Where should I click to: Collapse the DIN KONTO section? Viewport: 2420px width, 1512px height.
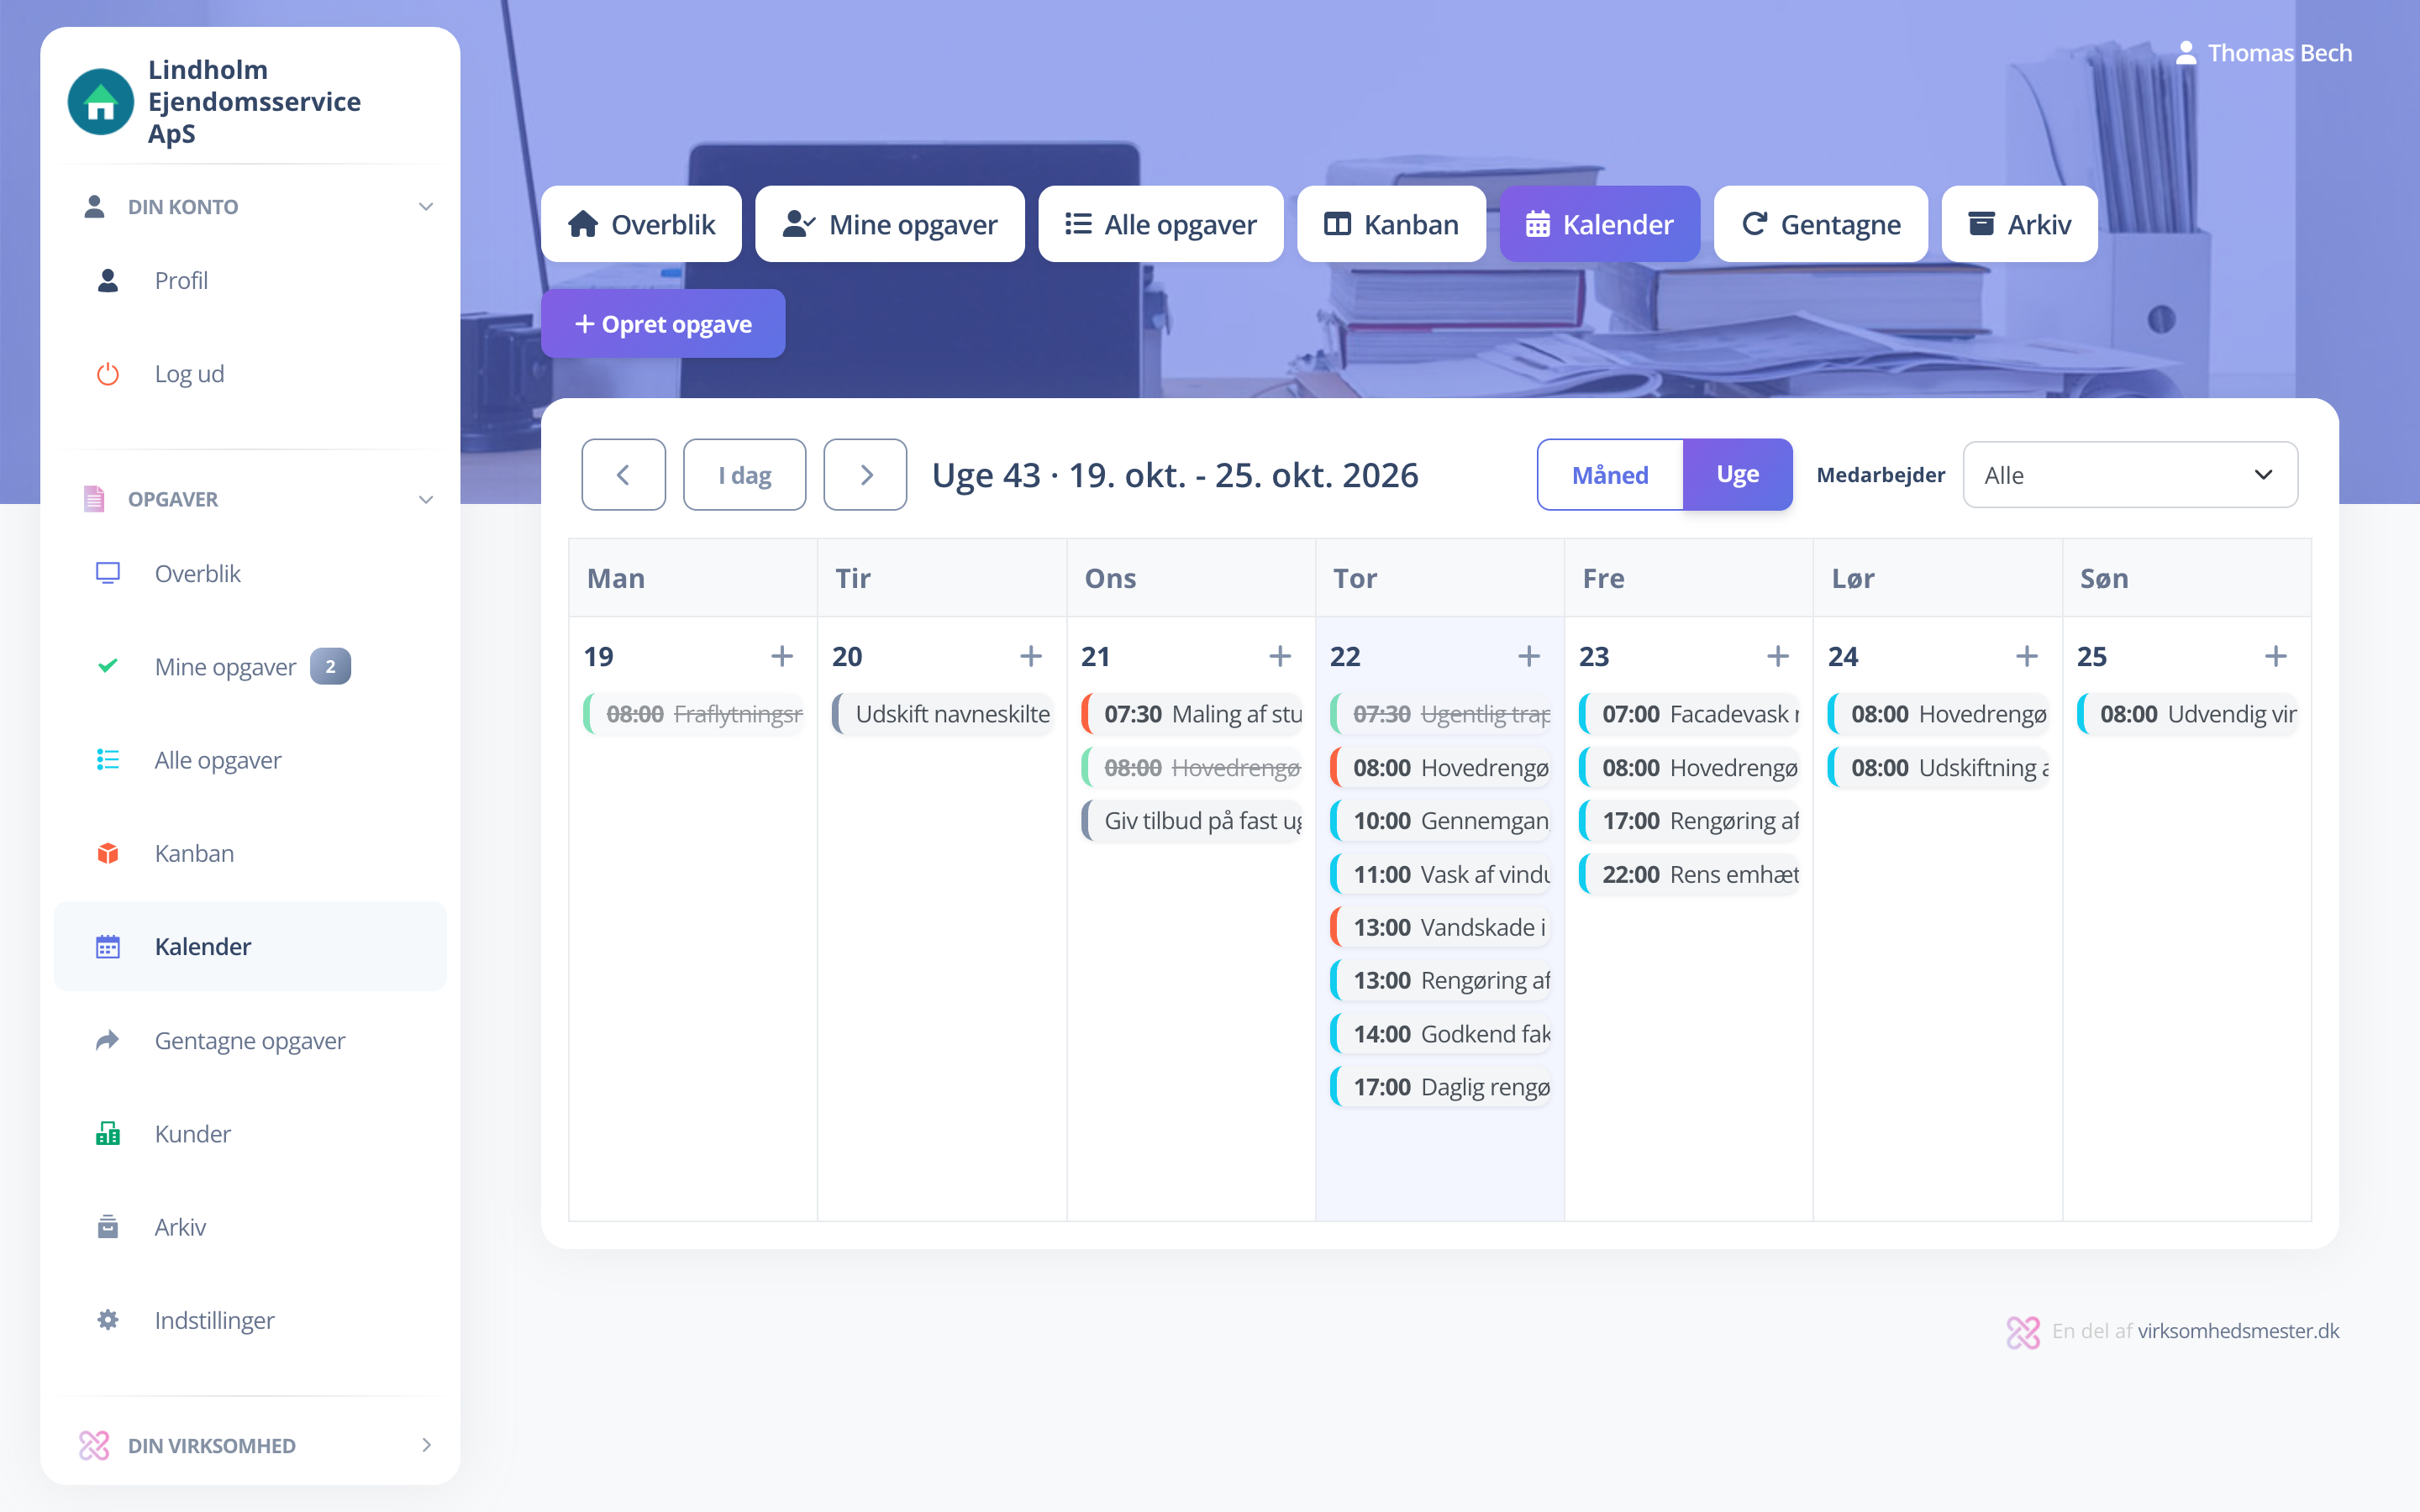tap(426, 207)
